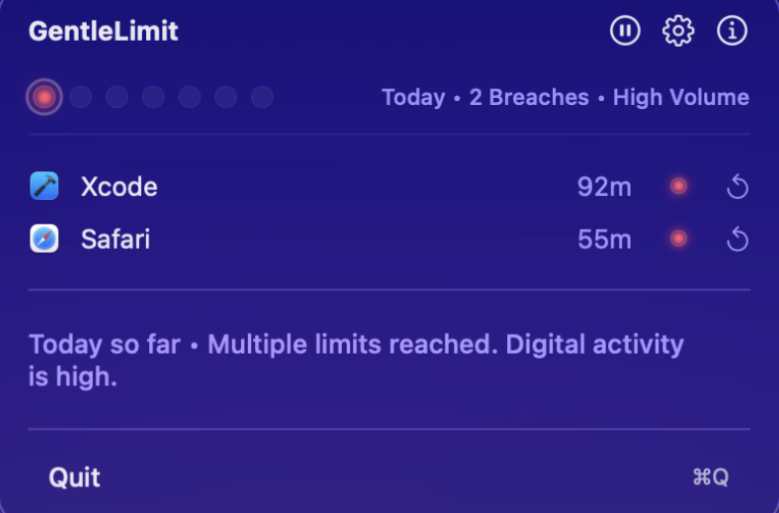Show the info about GentleLimit
This screenshot has height=513, width=779.
tap(732, 32)
